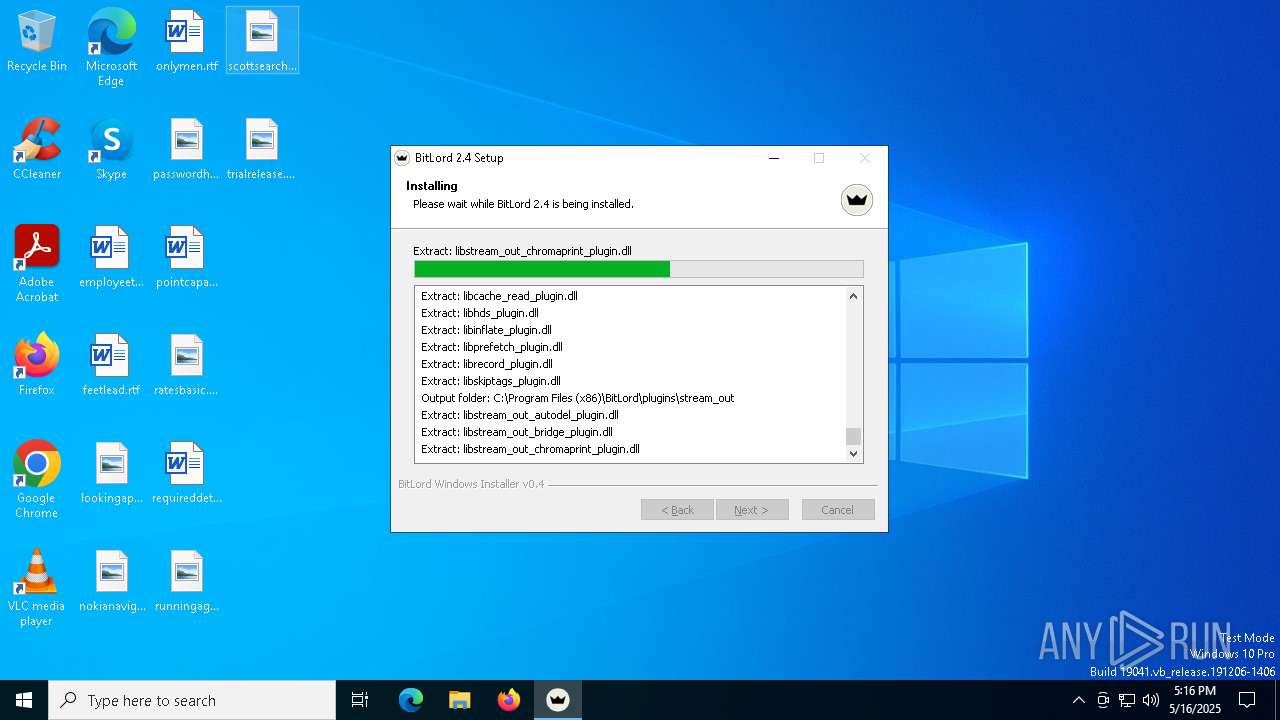This screenshot has height=720, width=1280.
Task: Click the Cancel button in installer
Action: pyautogui.click(x=838, y=510)
